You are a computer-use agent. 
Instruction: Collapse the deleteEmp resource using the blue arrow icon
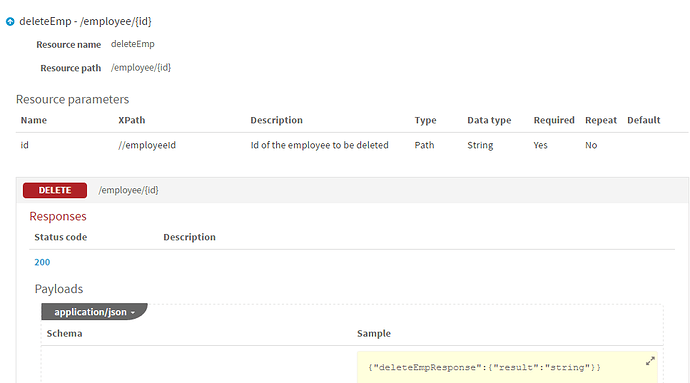10,21
